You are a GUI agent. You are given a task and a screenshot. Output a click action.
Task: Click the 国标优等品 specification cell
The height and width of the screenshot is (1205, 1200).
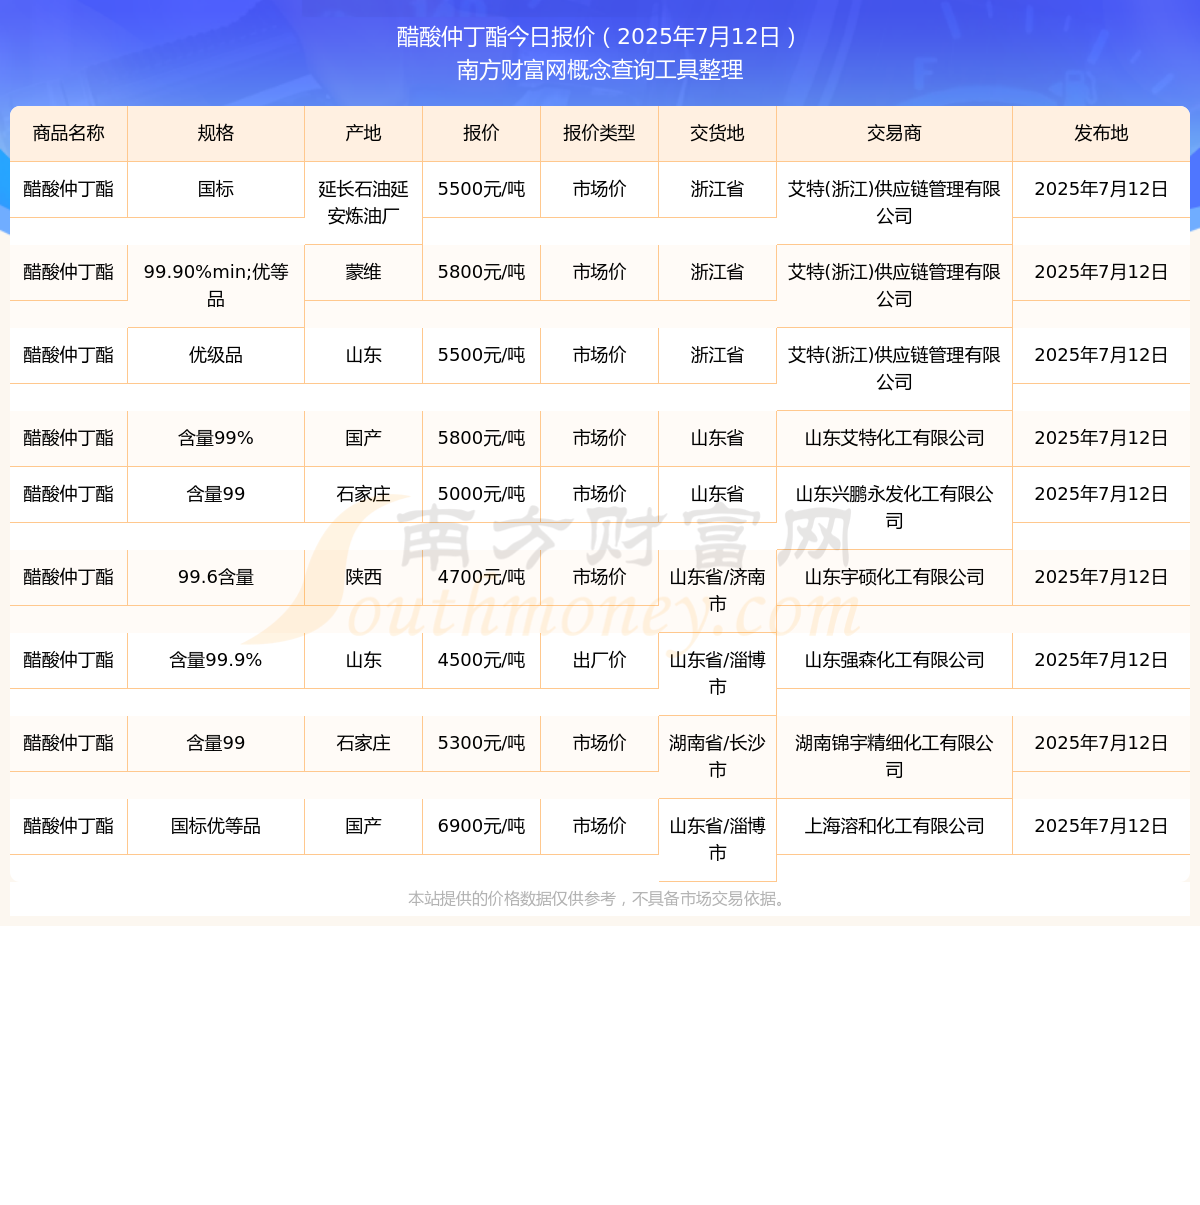pos(216,826)
